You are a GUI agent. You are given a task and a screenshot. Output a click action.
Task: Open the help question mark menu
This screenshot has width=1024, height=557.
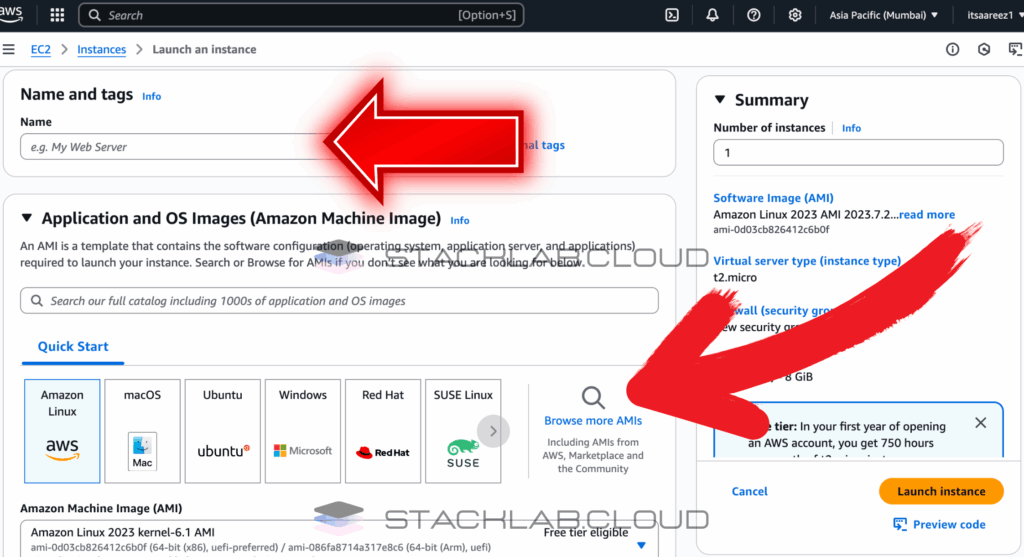[754, 15]
